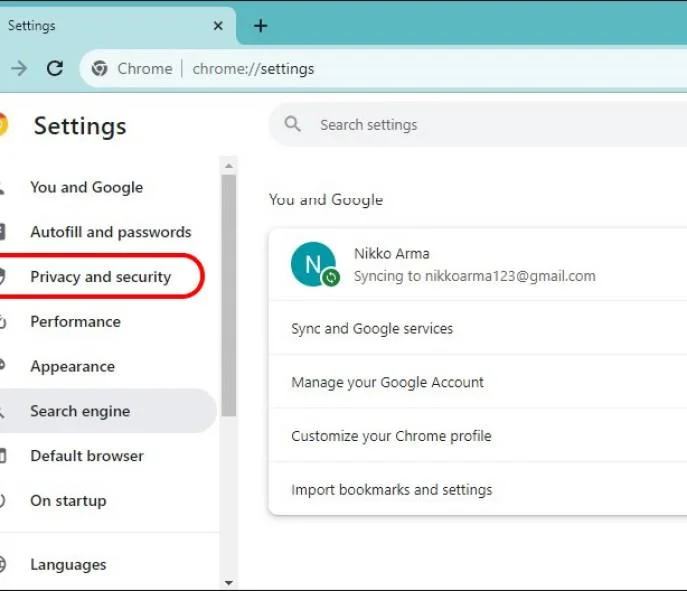Click the green sync badge on avatar
Viewport: 687px width, 591px height.
(331, 277)
